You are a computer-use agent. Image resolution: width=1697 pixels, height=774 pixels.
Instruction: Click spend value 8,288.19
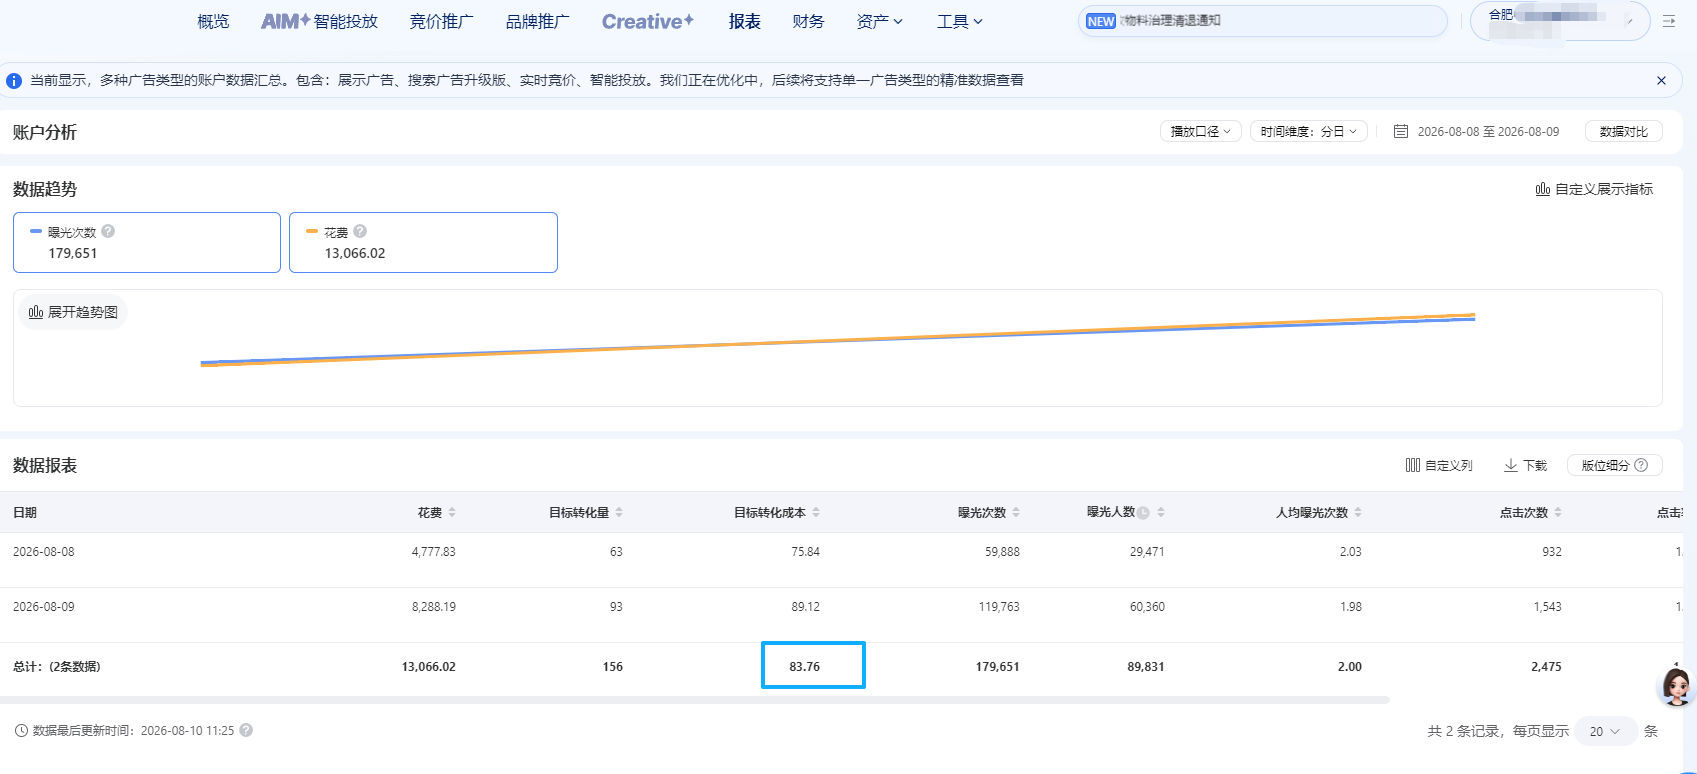(433, 606)
